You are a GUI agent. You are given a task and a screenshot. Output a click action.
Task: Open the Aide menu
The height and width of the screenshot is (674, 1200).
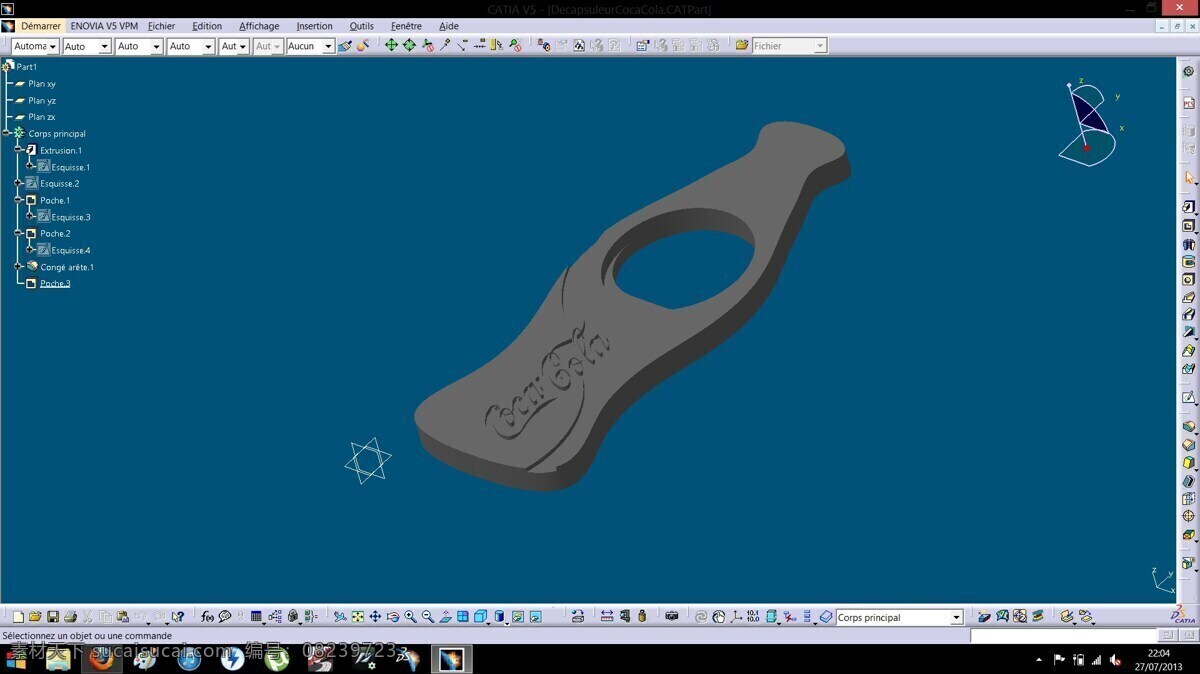tap(449, 26)
